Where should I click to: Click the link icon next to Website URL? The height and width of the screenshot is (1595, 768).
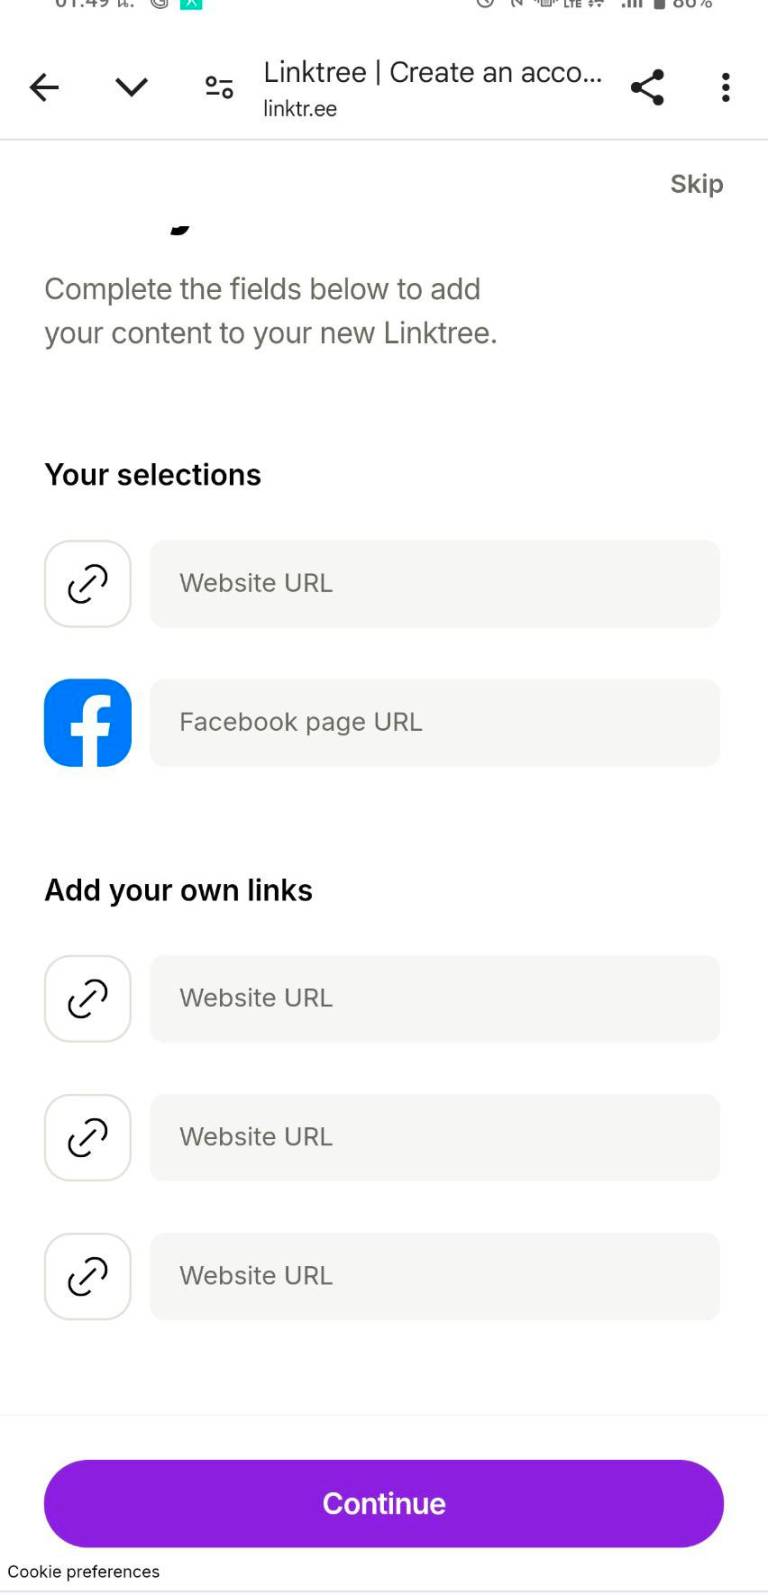pos(87,583)
